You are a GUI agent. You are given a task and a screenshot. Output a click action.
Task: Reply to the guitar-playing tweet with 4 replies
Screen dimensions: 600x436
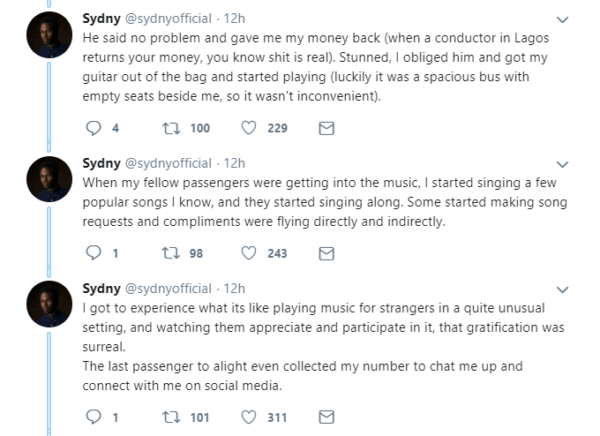(93, 128)
